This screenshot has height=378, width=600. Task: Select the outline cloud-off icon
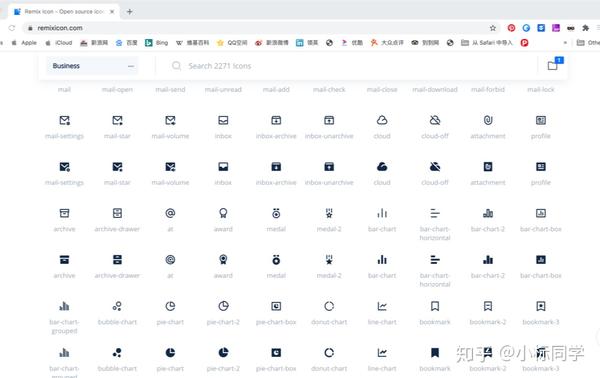coord(435,121)
